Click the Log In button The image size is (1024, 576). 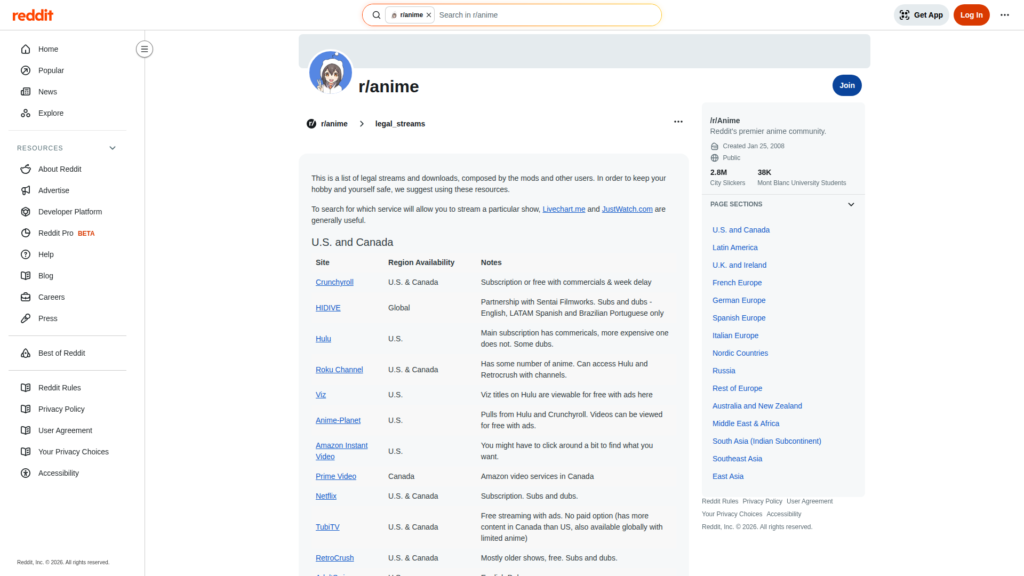pos(971,15)
